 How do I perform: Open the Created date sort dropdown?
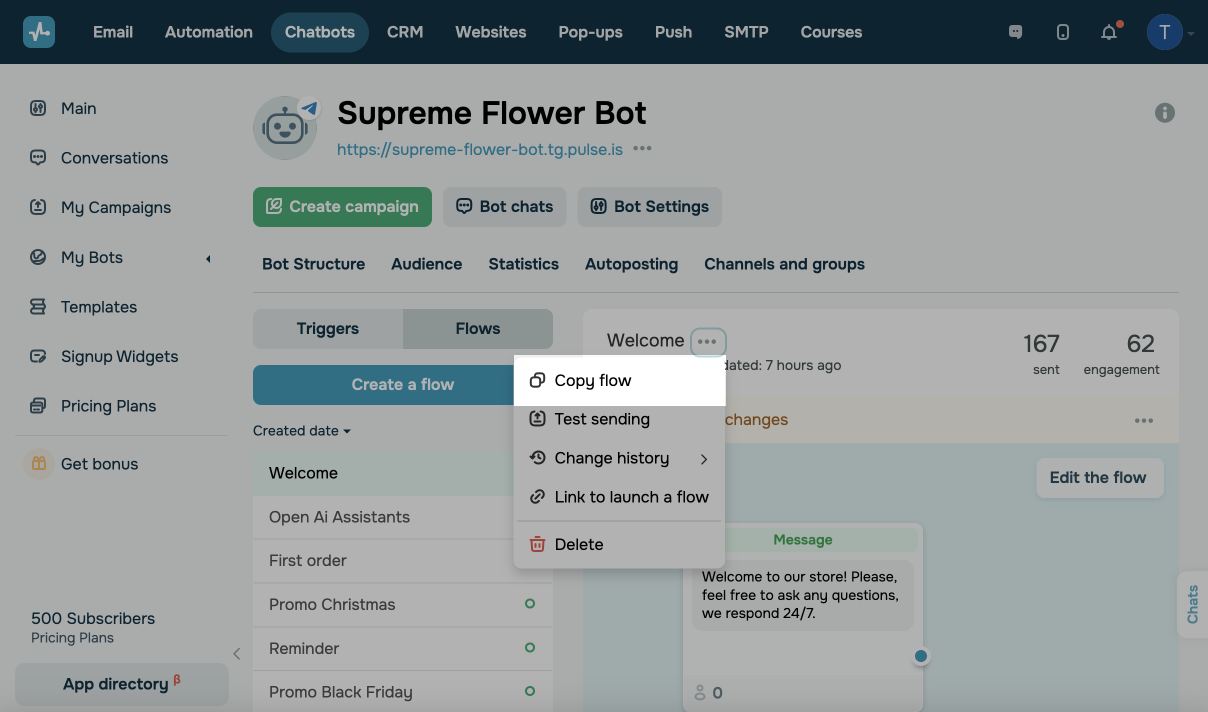pyautogui.click(x=302, y=431)
